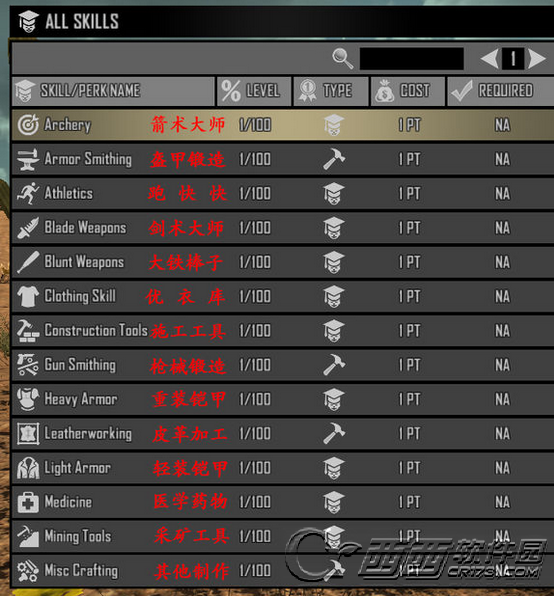Click the Medicine first aid kit icon

28,502
